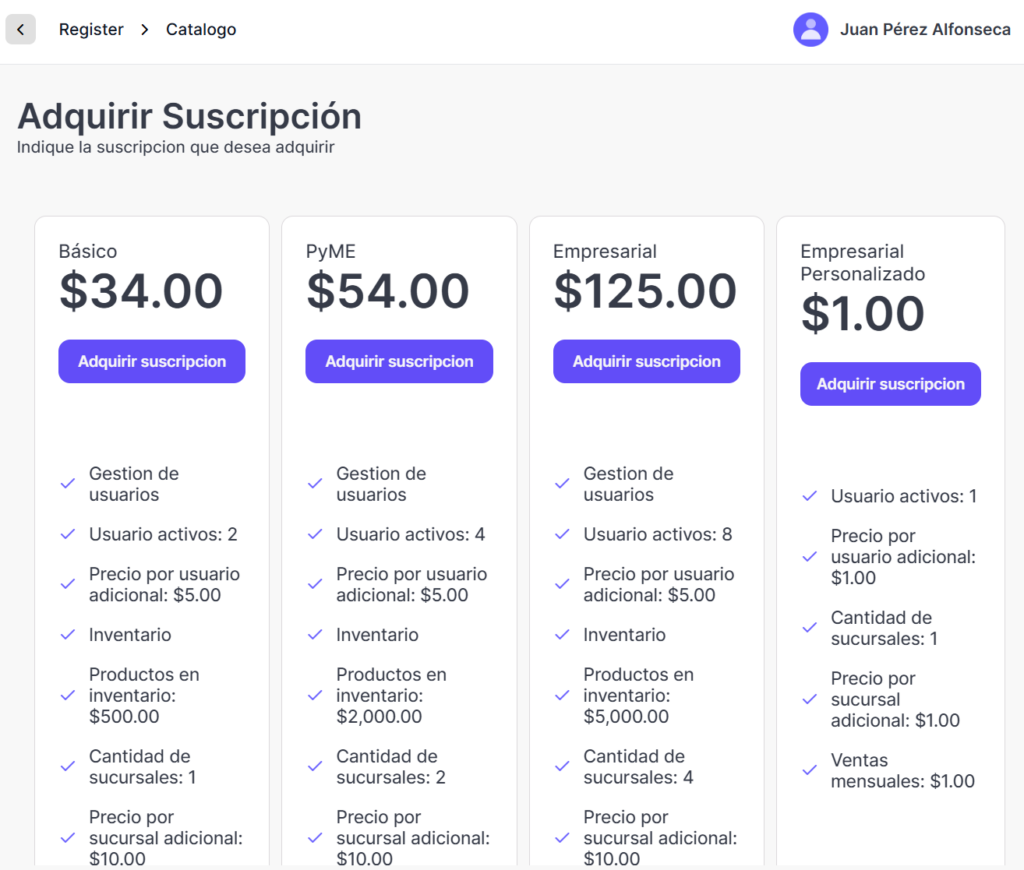Click checkmark beside Básico Gestion de usuarios
Viewport: 1024px width, 870px height.
tap(68, 484)
